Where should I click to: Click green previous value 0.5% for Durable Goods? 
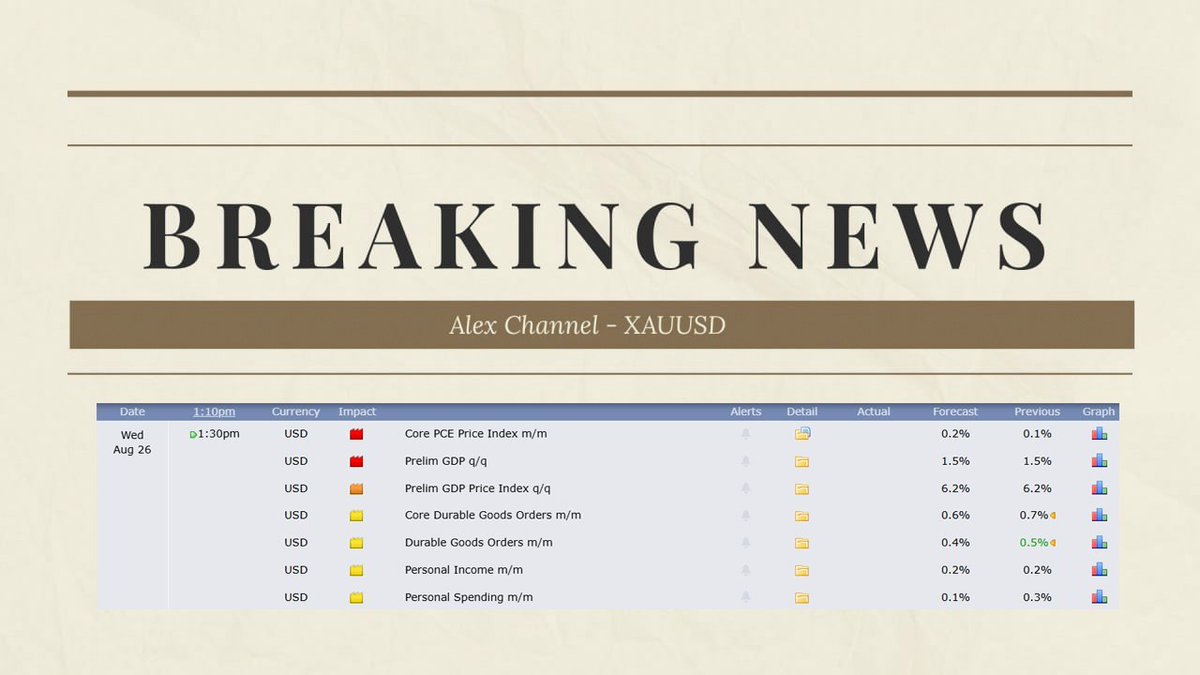tap(1034, 542)
